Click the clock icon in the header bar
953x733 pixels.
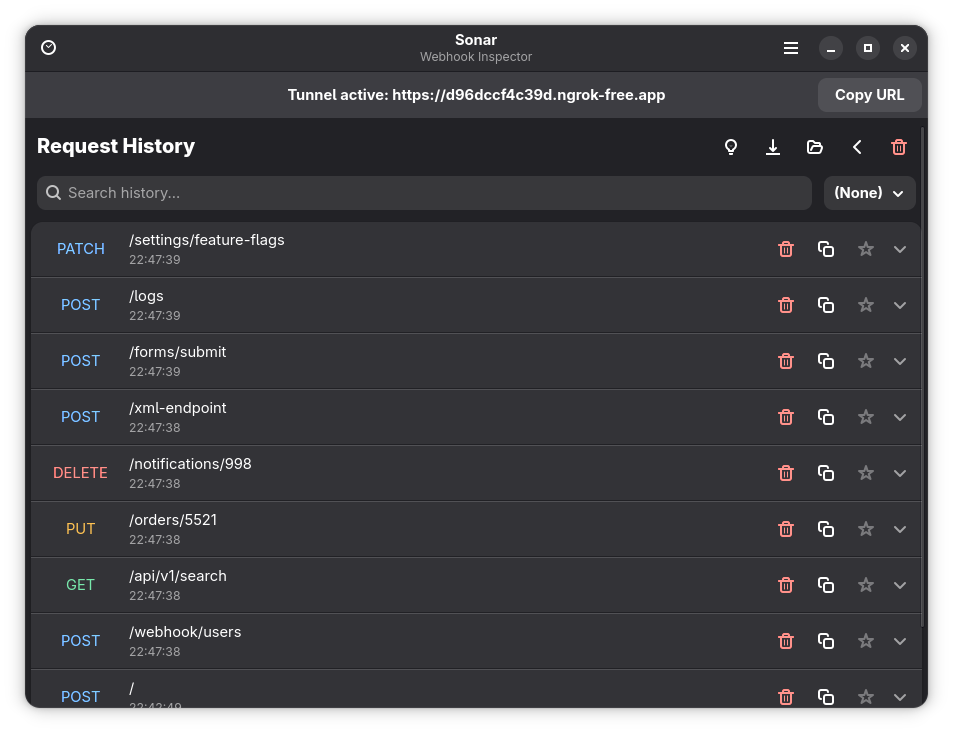coord(49,47)
